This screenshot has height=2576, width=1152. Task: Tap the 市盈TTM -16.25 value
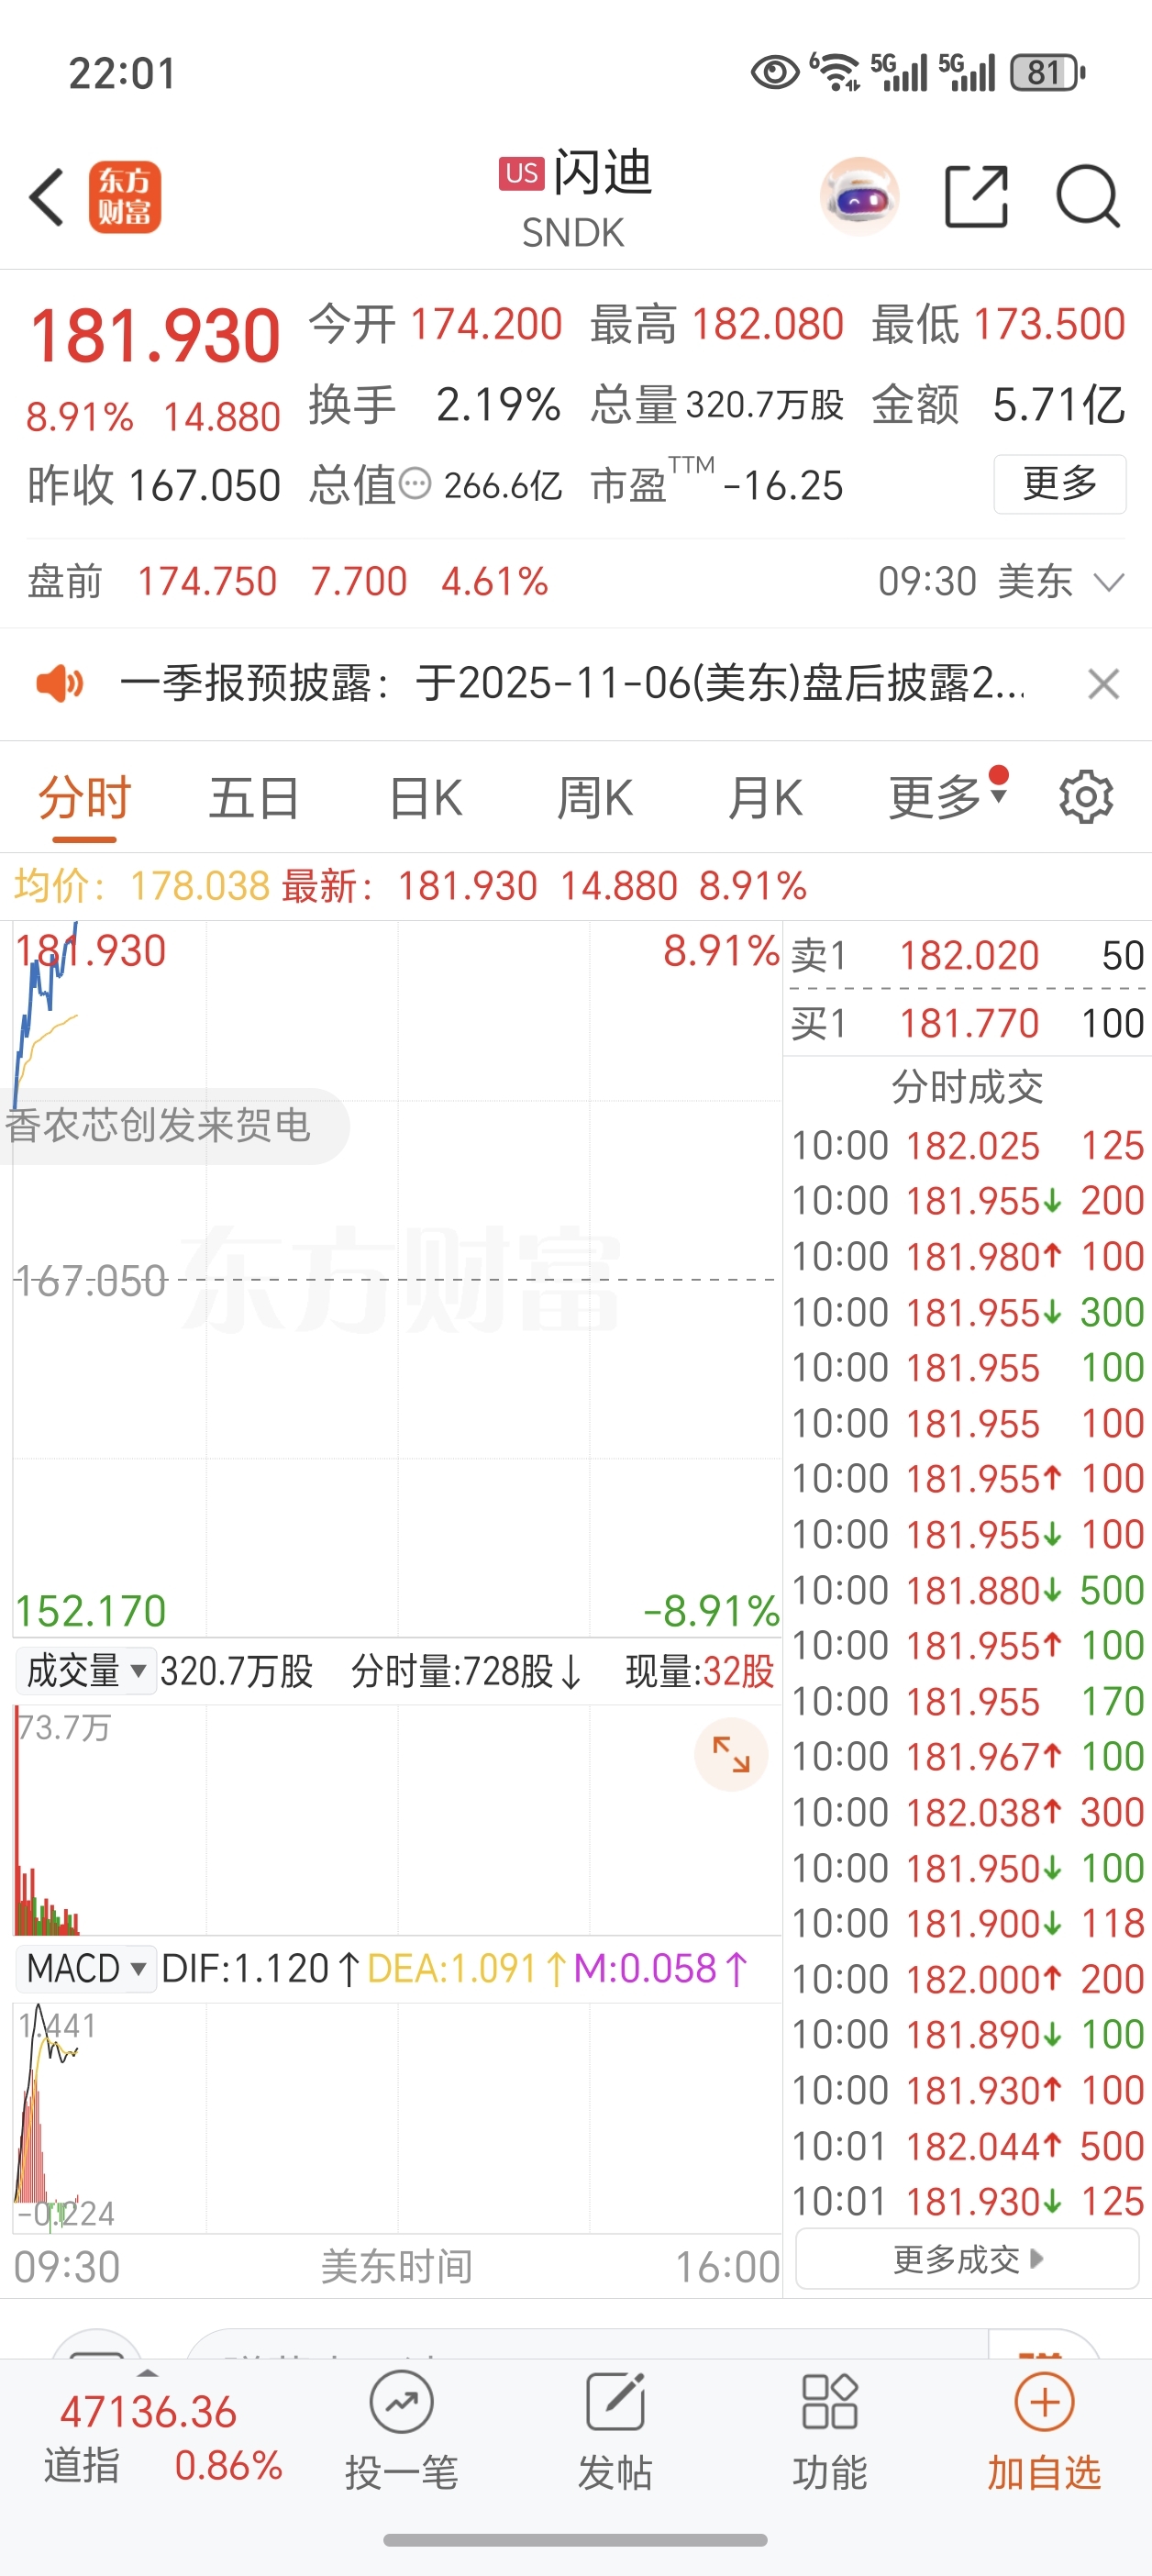tap(783, 485)
